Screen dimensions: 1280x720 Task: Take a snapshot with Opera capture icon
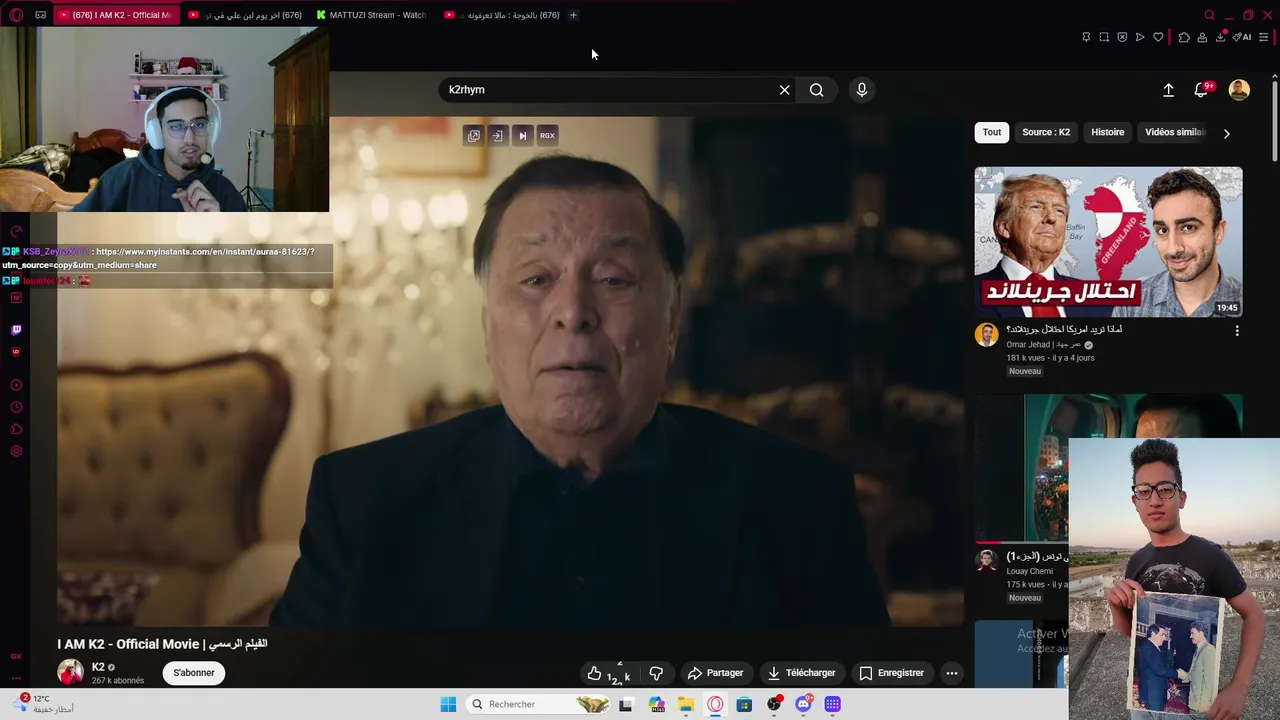coord(1104,37)
